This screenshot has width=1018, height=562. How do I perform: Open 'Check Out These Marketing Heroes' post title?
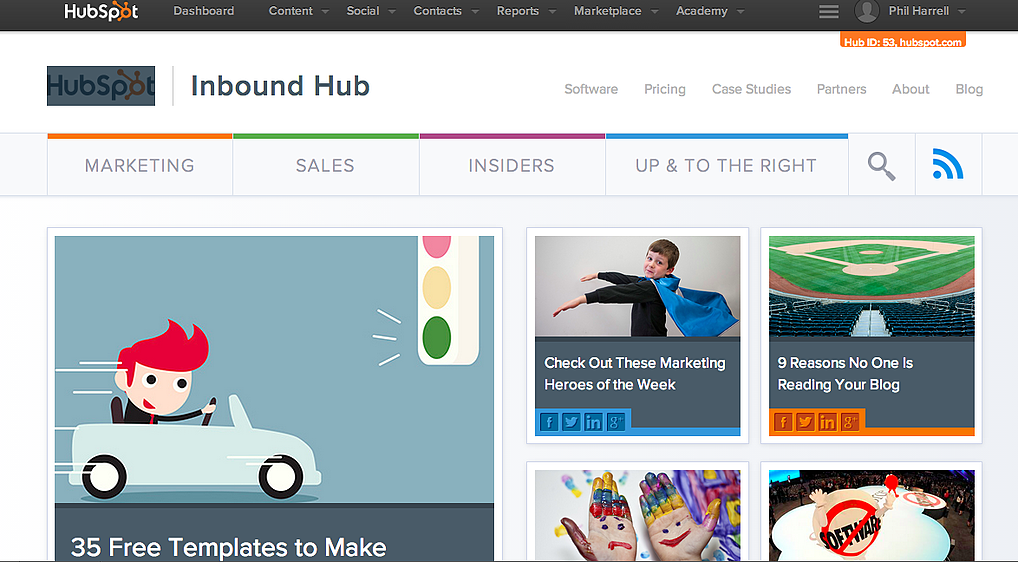(x=634, y=374)
